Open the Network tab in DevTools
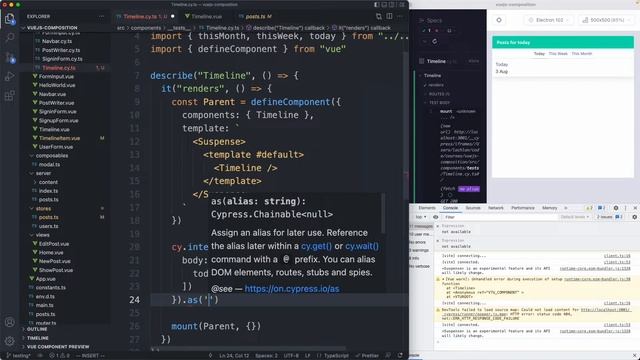This screenshot has width=640, height=360. point(496,208)
